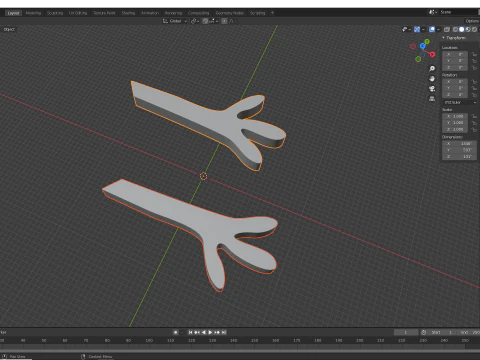Select the Rendering workspace tab
480x360 pixels.
(173, 13)
